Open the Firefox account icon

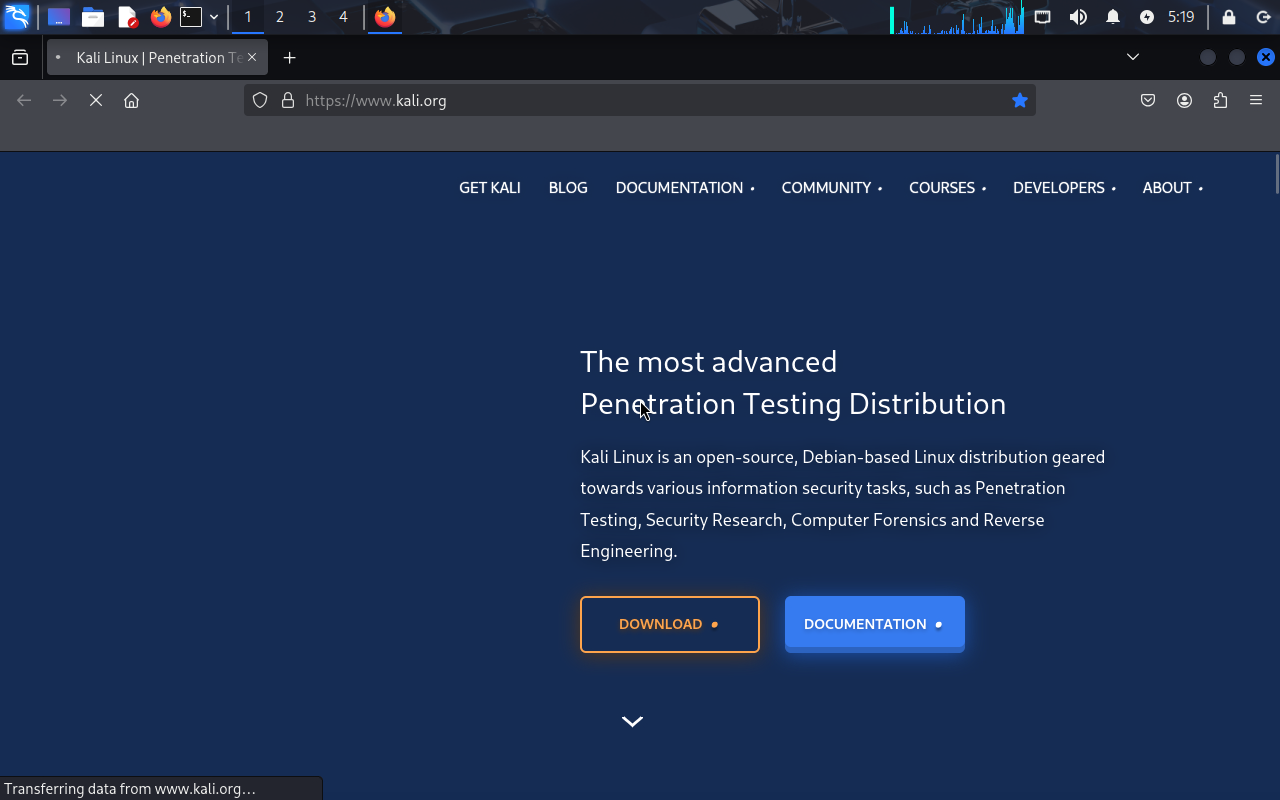click(1184, 100)
